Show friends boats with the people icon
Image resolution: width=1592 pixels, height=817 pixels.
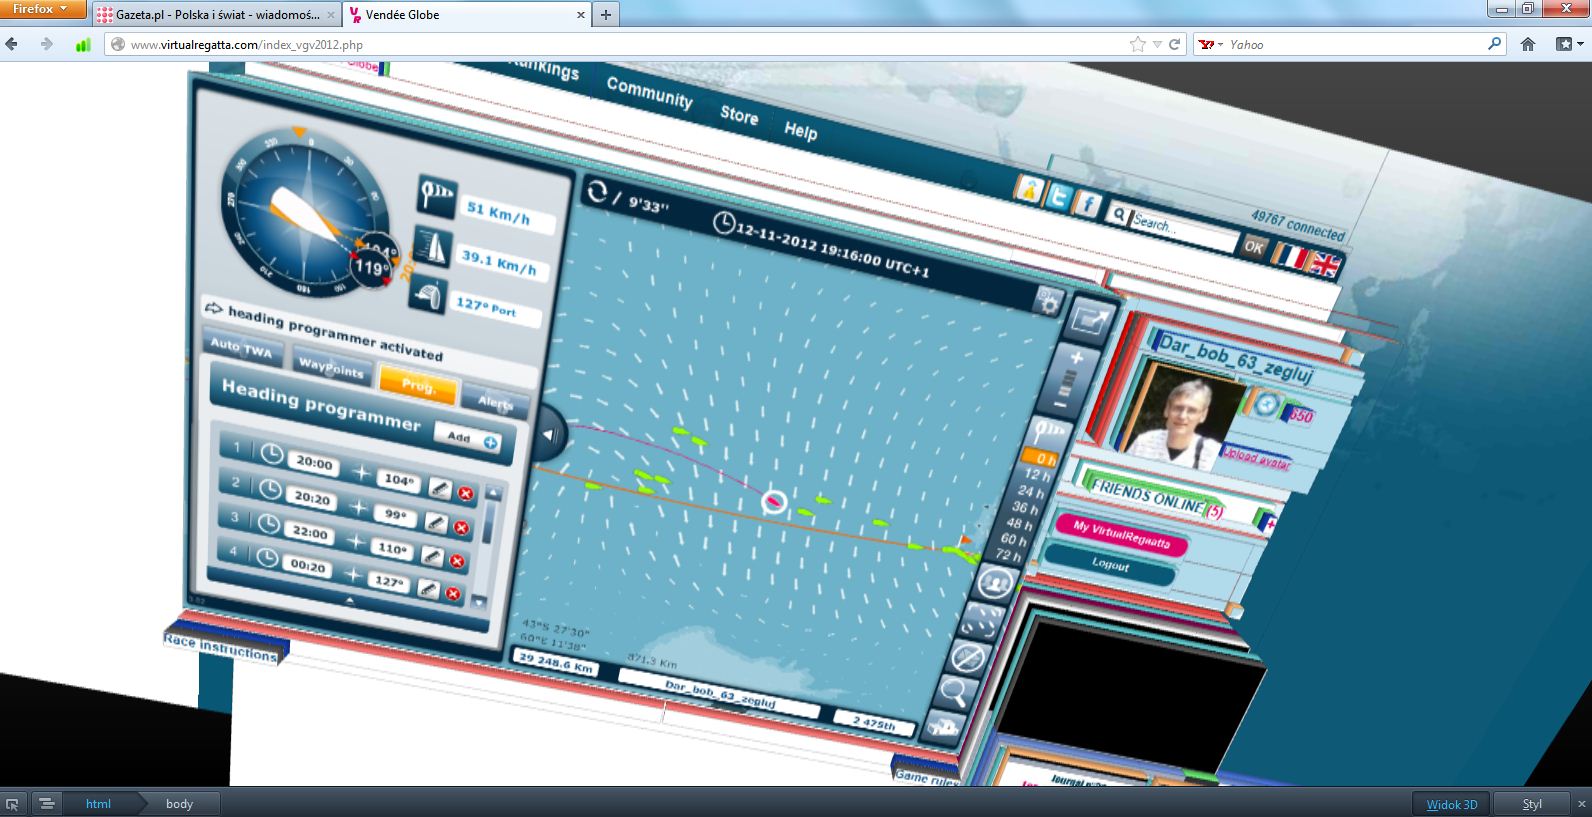[994, 581]
